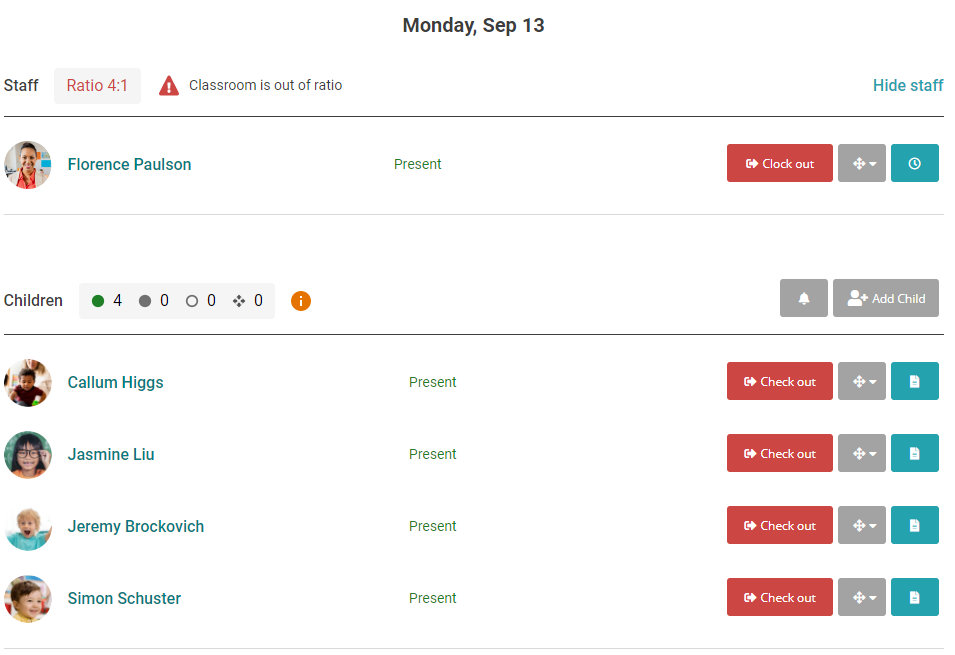Expand Callum Higgs' move dropdown

(x=861, y=381)
